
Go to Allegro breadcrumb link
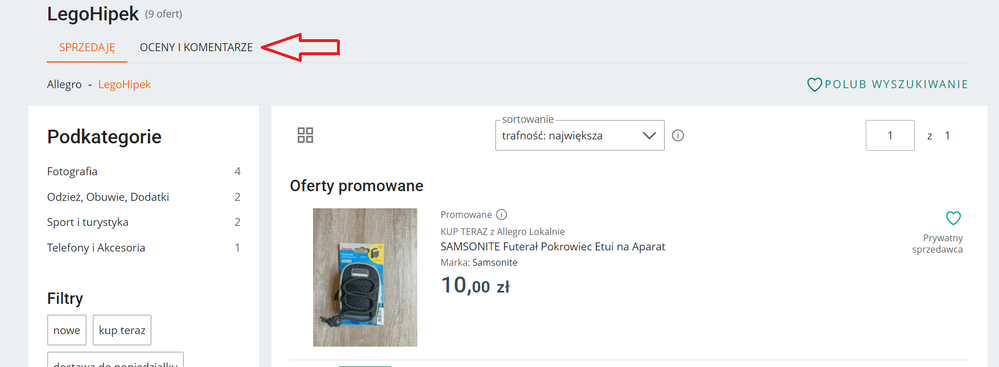(x=64, y=84)
